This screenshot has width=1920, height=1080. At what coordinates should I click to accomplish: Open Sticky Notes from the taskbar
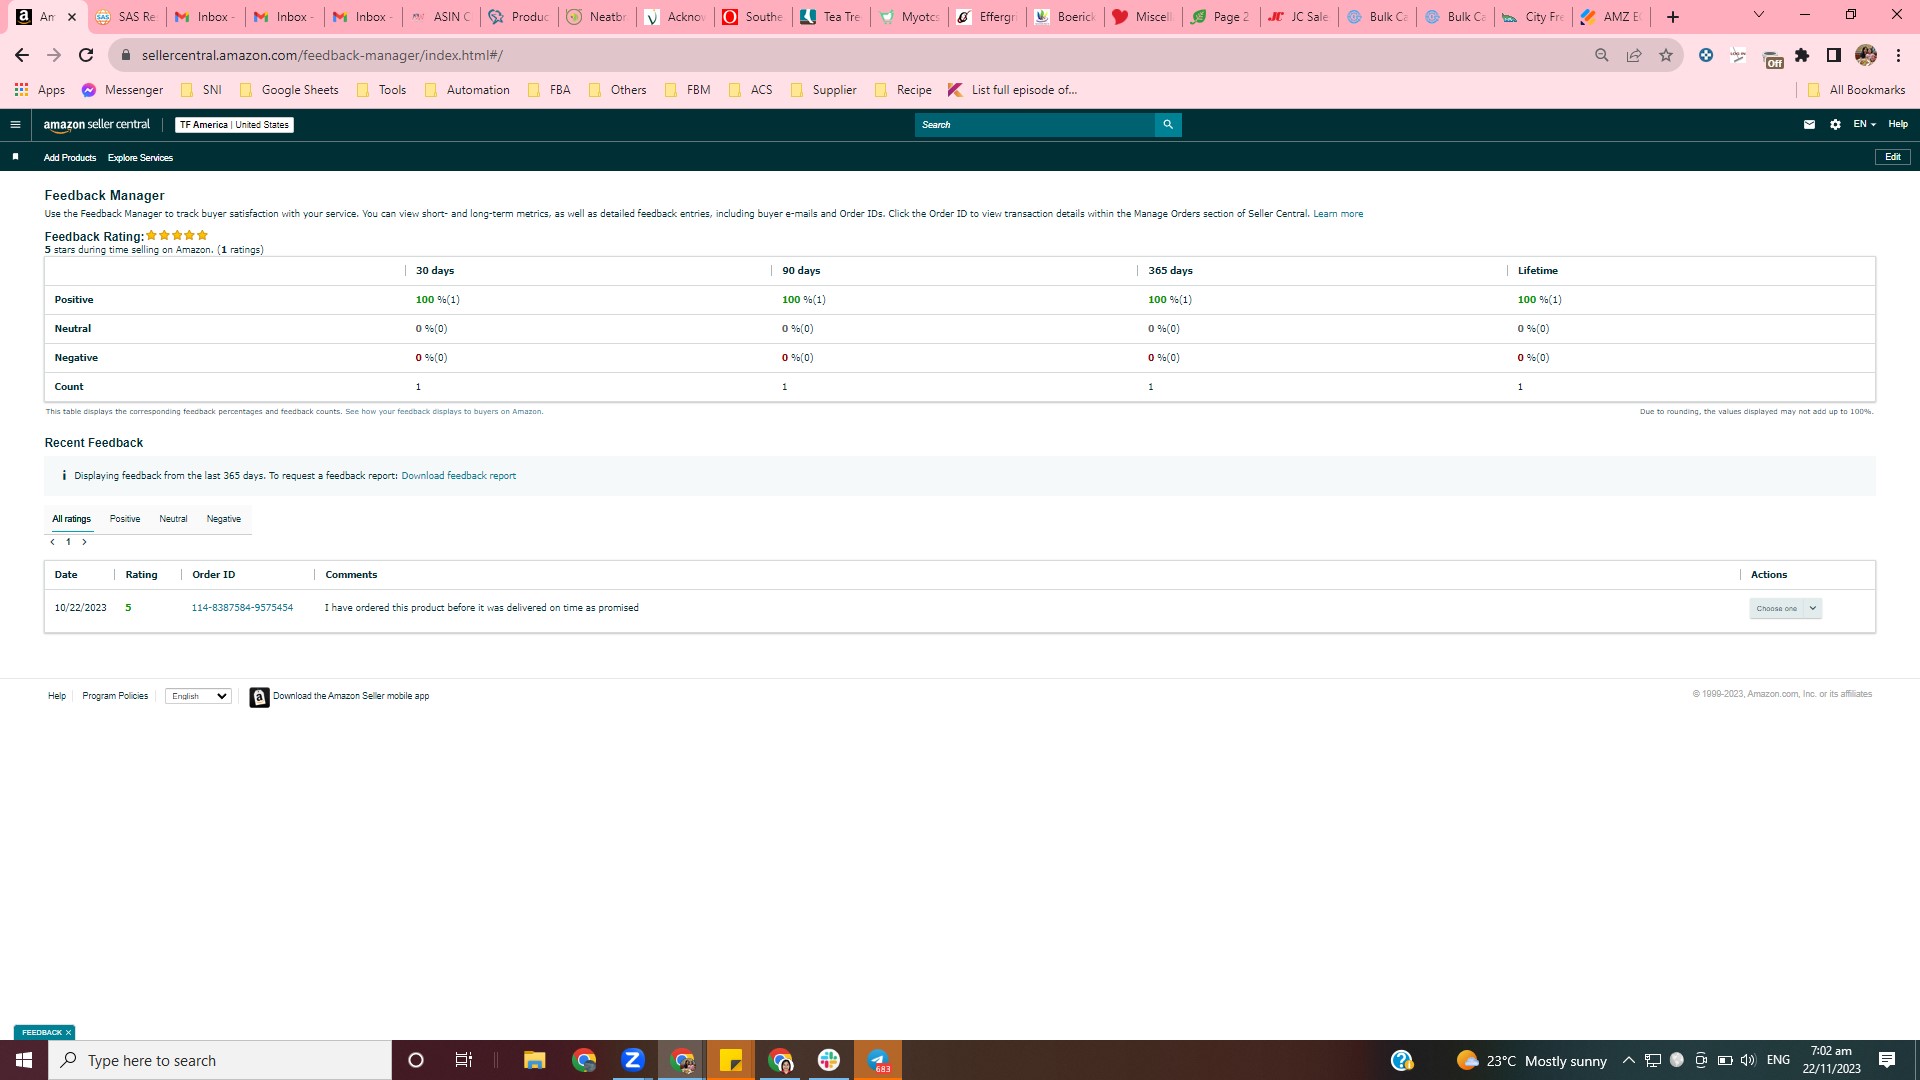tap(731, 1060)
